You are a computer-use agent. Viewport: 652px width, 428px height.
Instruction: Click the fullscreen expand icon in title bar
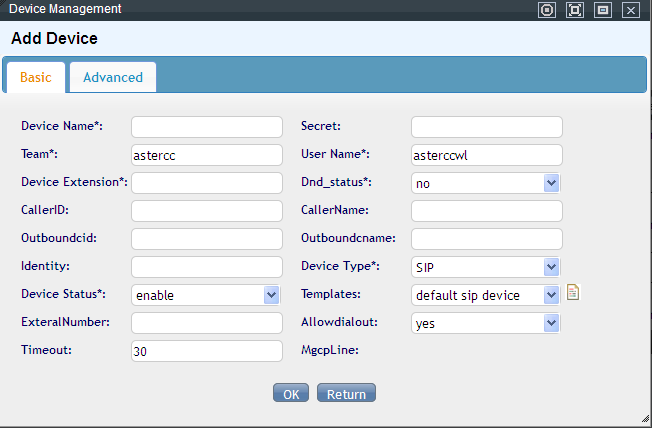(574, 10)
